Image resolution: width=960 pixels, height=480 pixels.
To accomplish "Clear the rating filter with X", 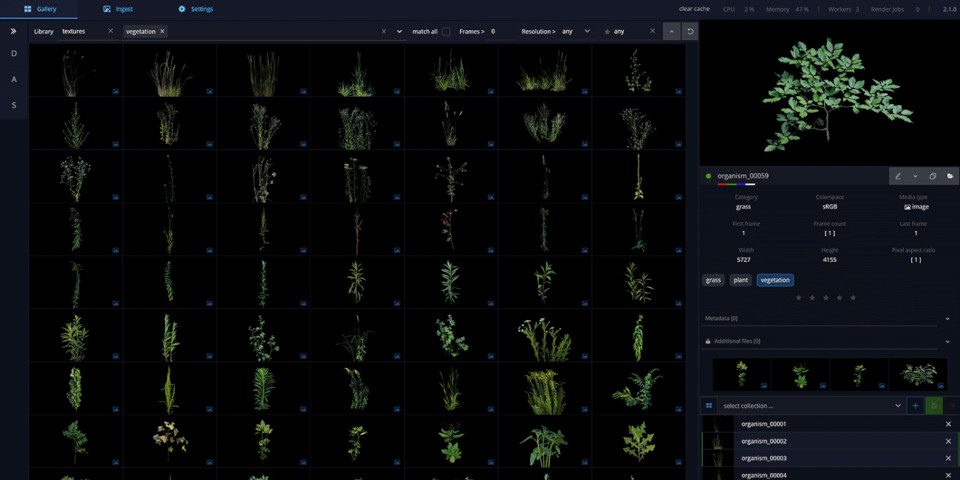I will click(x=653, y=31).
